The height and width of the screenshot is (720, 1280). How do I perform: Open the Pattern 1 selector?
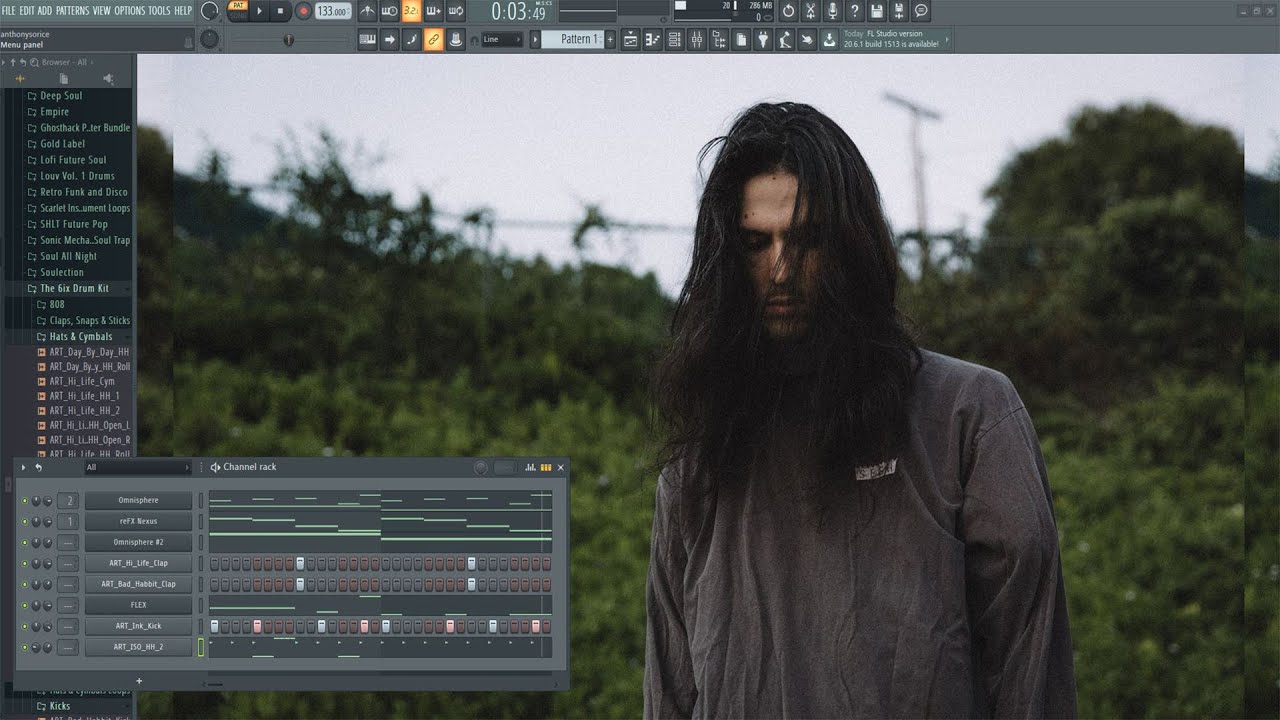[x=573, y=39]
